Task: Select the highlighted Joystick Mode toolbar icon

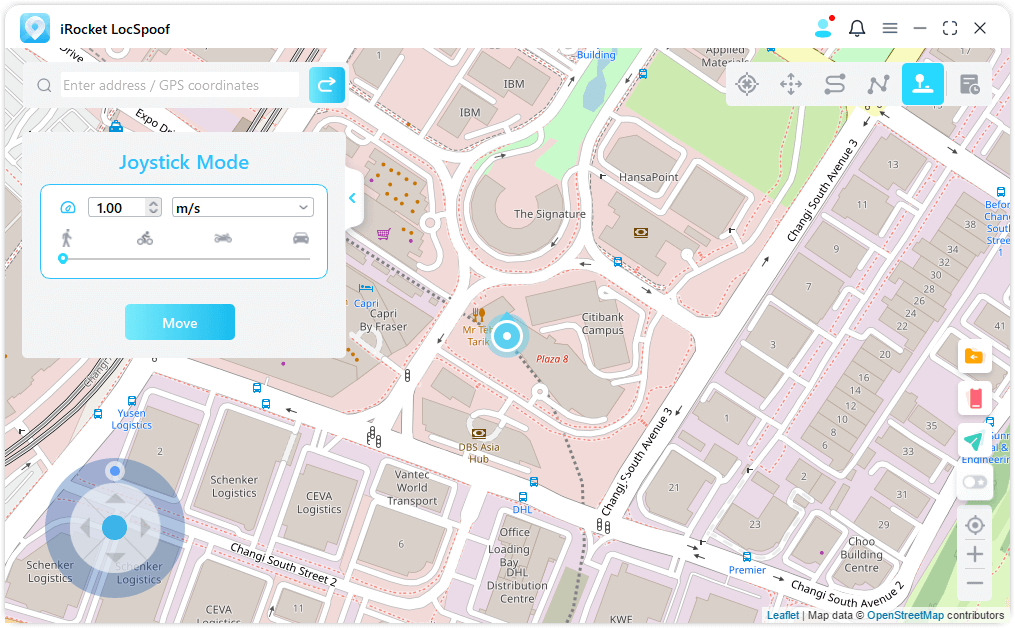Action: [x=922, y=84]
